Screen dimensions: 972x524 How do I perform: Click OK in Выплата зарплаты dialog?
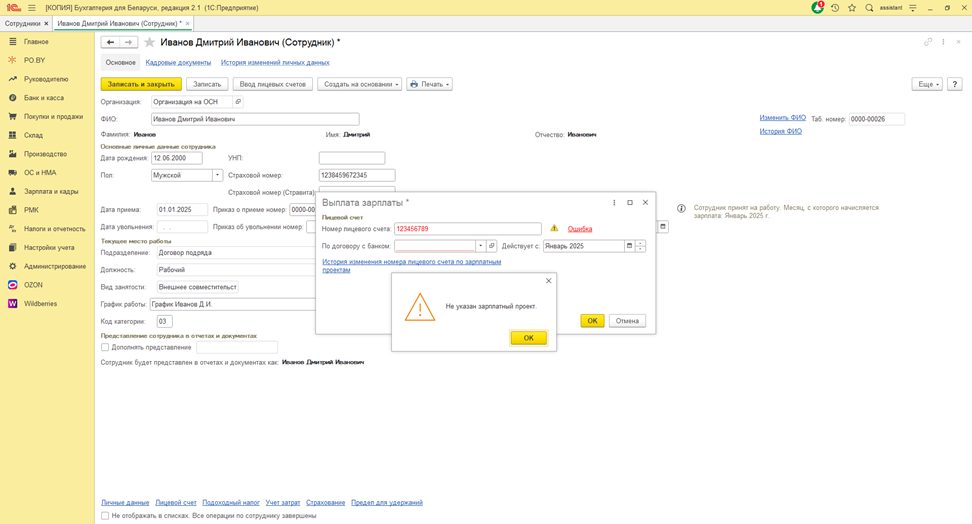pyautogui.click(x=592, y=321)
